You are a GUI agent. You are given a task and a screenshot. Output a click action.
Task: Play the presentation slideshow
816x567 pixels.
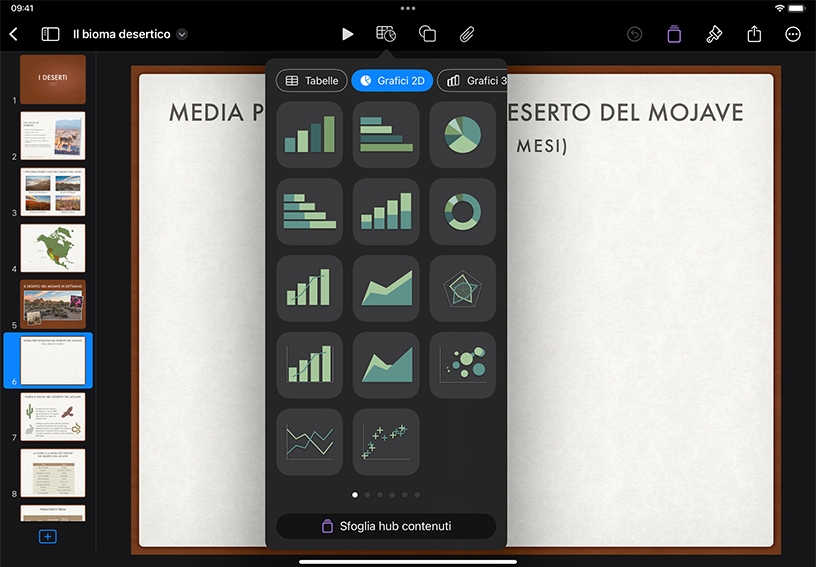[348, 34]
